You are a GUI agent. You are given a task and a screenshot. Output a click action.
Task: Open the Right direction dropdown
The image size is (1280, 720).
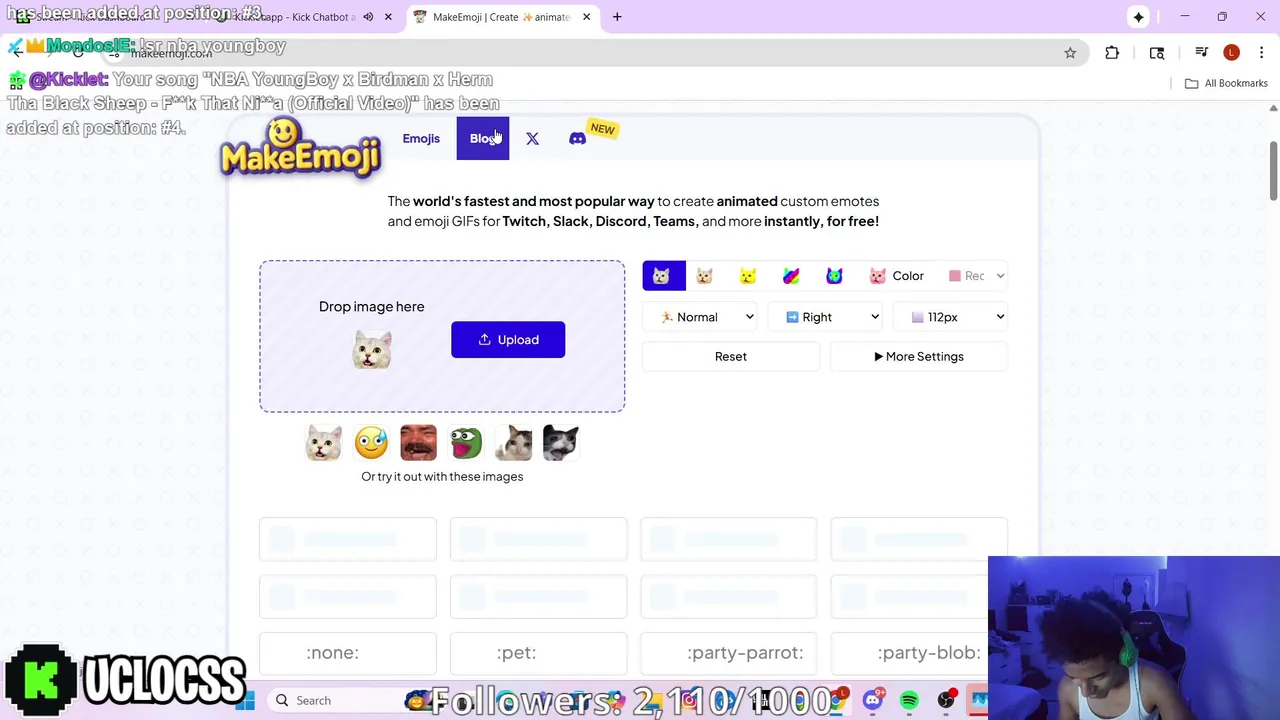point(825,317)
